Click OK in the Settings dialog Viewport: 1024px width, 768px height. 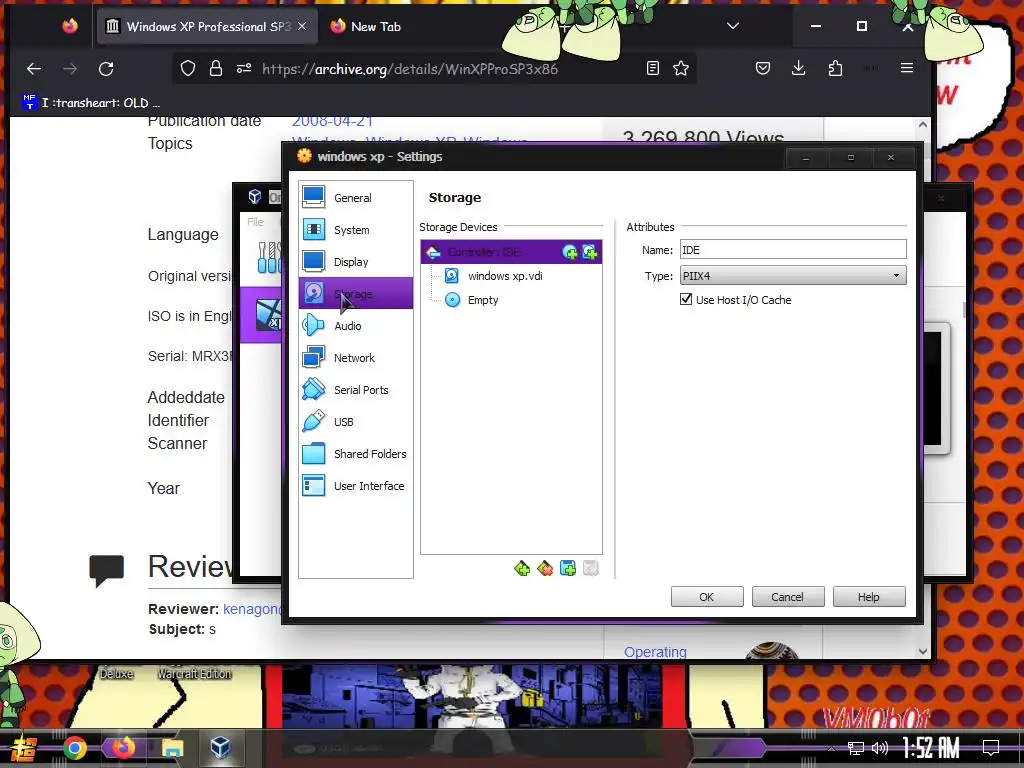pyautogui.click(x=707, y=596)
